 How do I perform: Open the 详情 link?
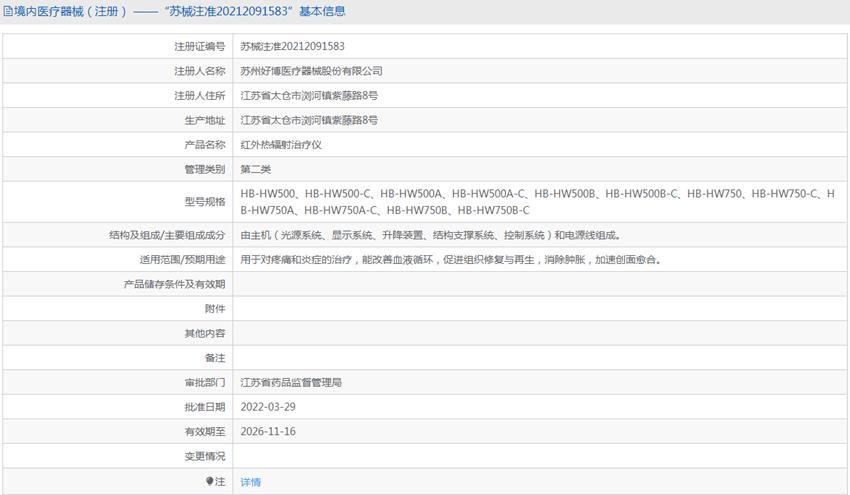click(250, 482)
